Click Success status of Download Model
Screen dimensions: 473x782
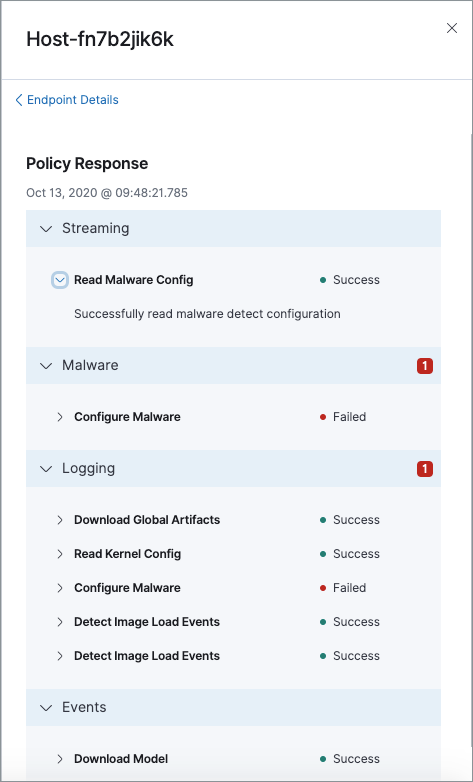pos(350,759)
